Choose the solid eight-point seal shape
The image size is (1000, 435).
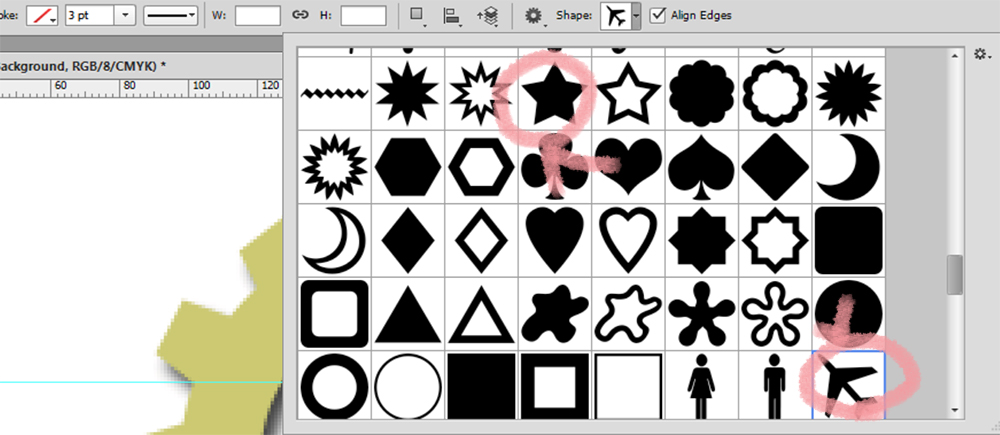click(x=702, y=240)
